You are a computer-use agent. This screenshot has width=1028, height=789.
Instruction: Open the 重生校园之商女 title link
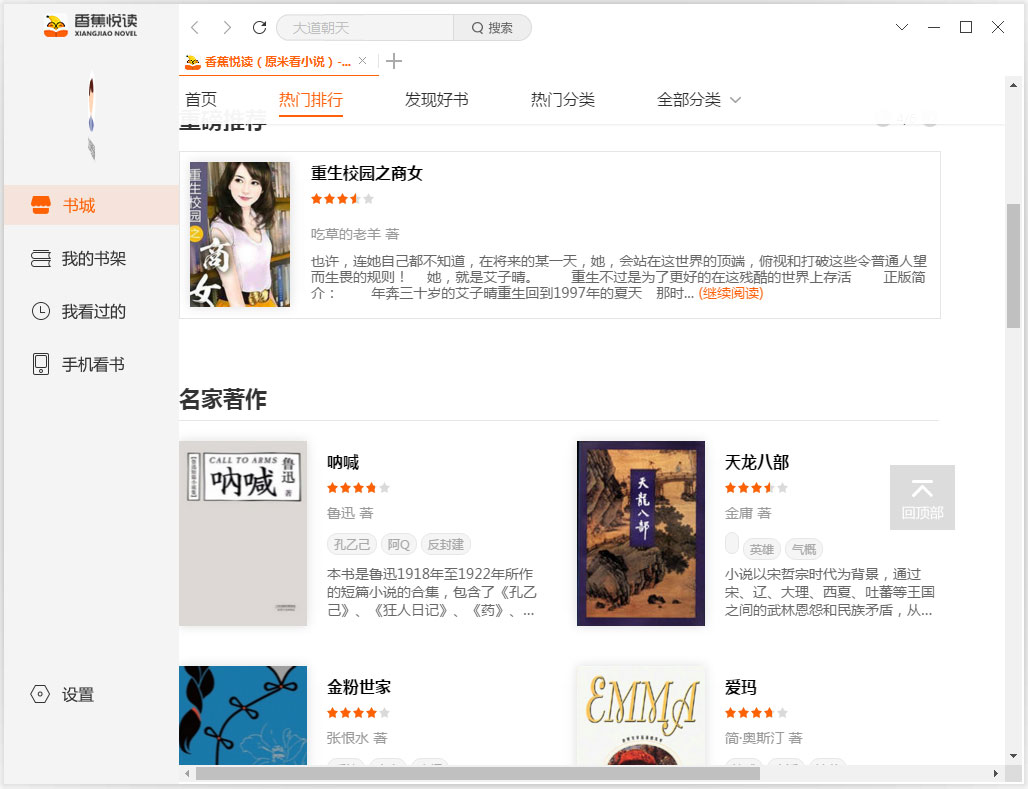(366, 173)
